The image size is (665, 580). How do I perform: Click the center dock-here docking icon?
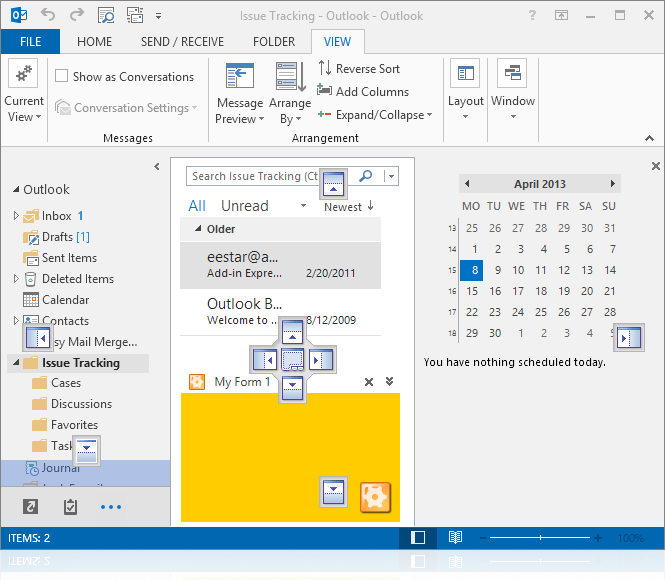click(293, 360)
